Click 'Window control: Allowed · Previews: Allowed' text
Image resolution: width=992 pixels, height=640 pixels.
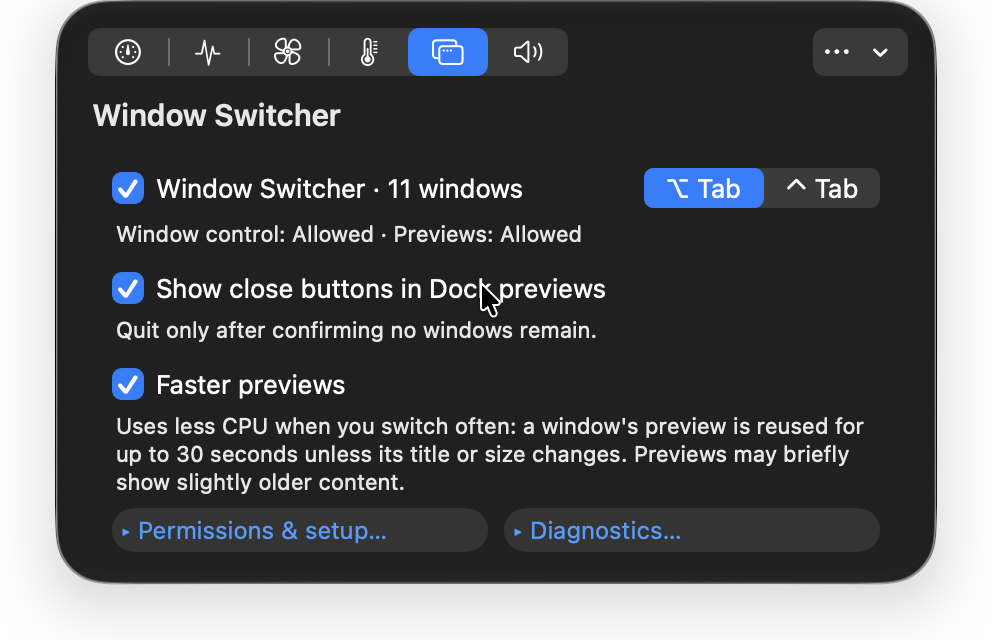[x=349, y=235]
